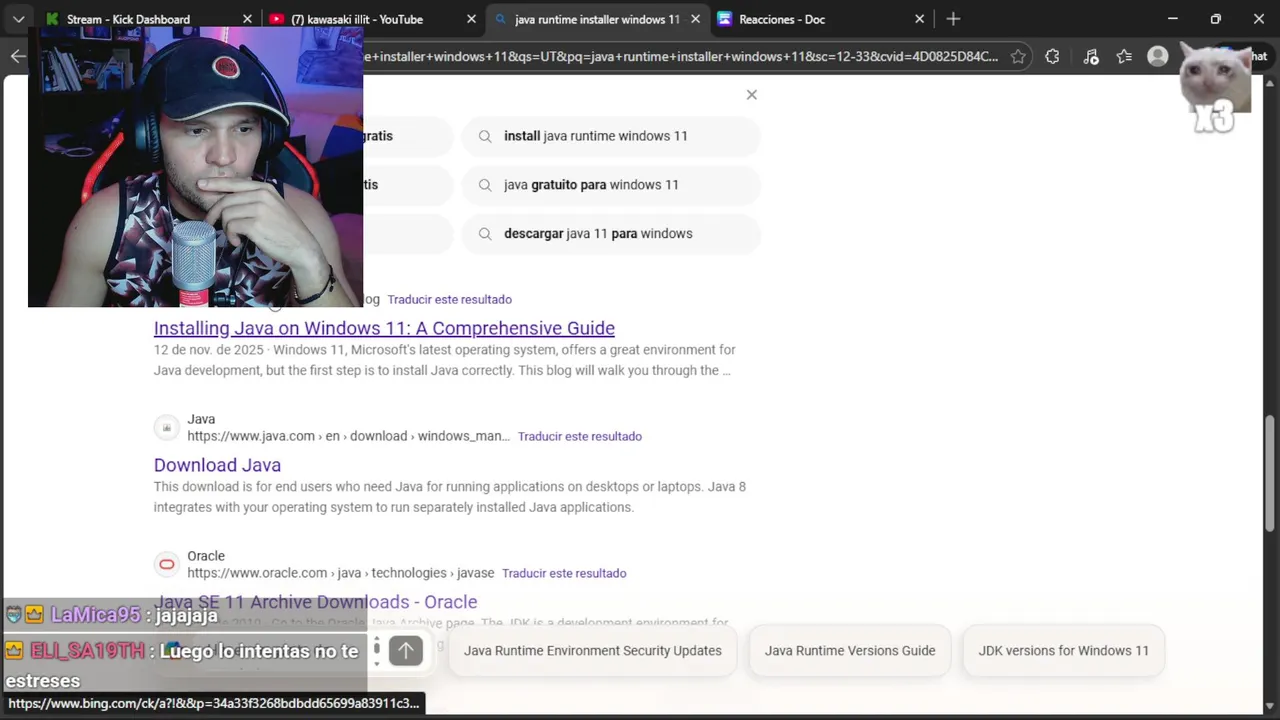The image size is (1280, 720).
Task: Open a new browser tab
Action: (x=953, y=19)
